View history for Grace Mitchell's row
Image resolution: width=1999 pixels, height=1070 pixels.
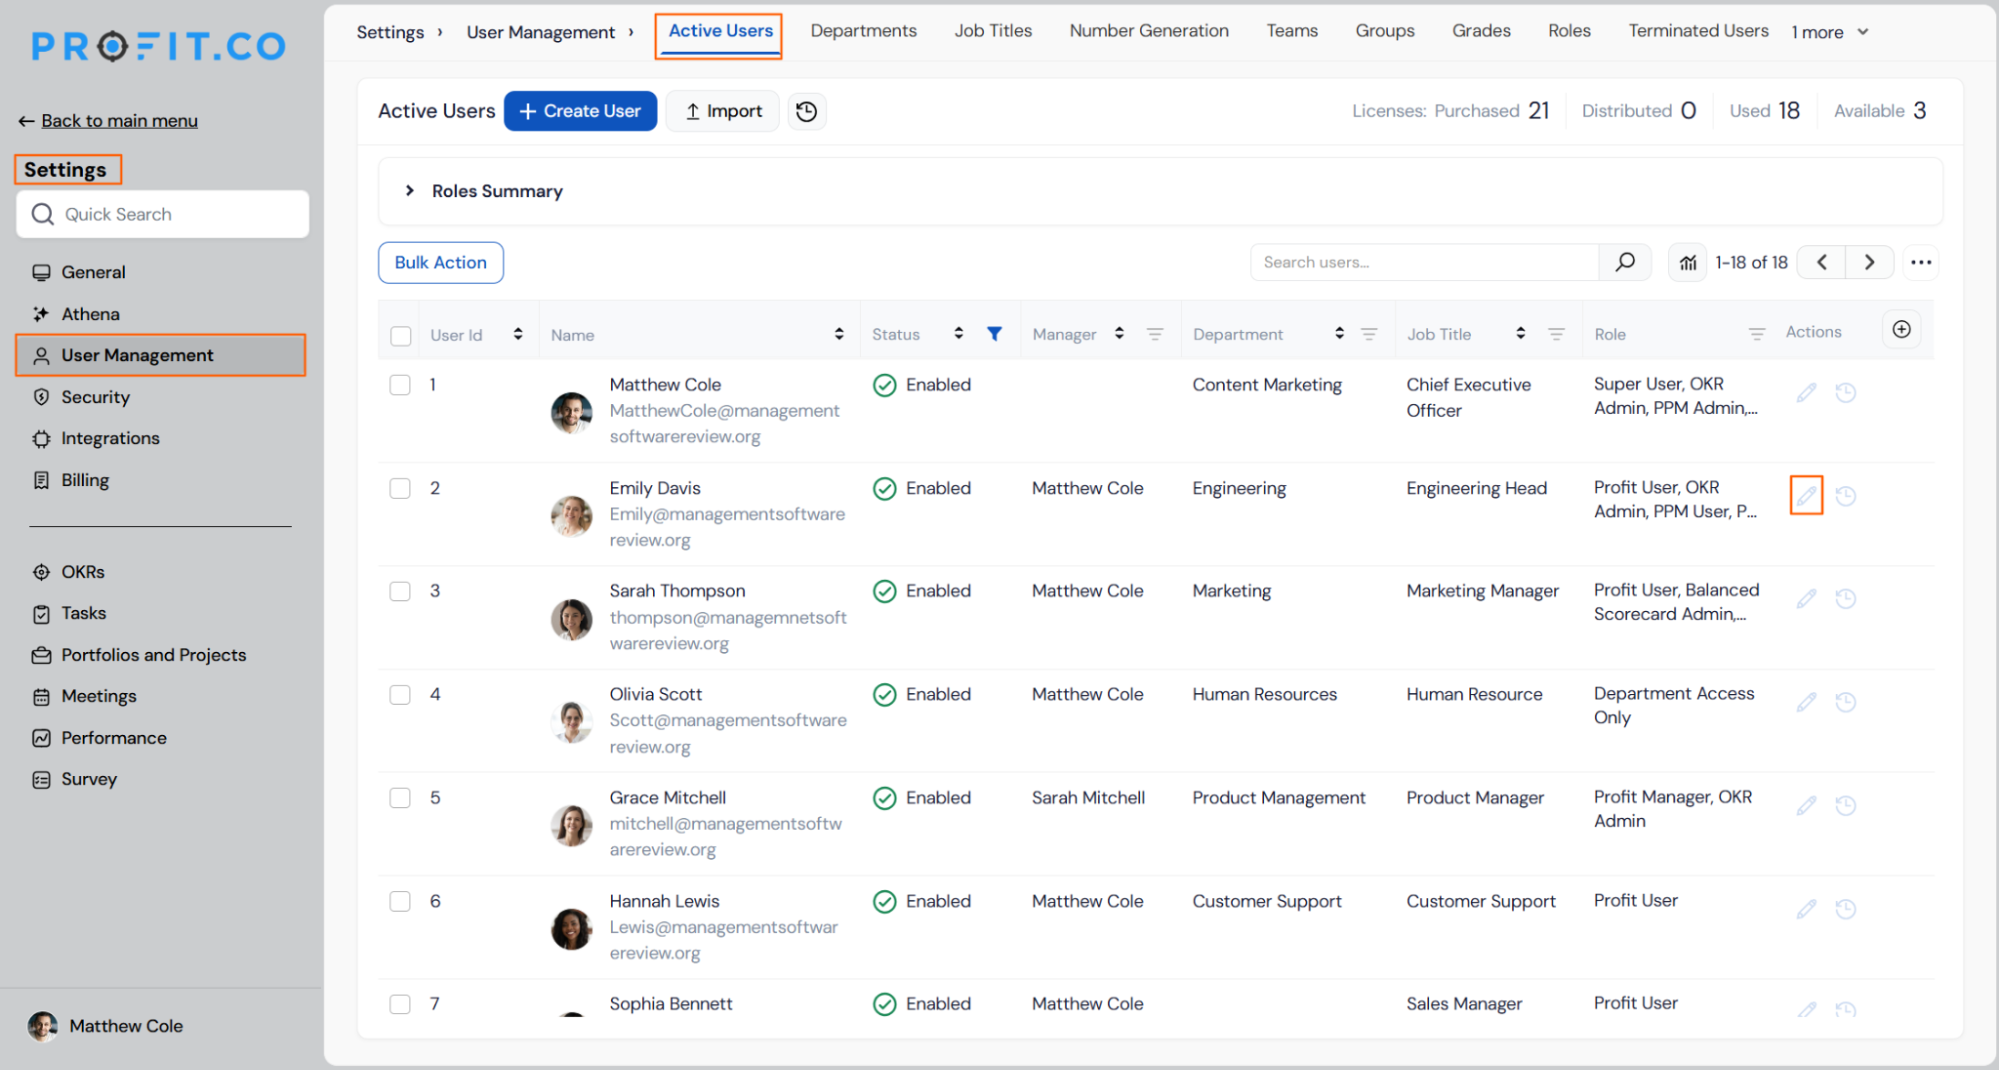pyautogui.click(x=1845, y=805)
